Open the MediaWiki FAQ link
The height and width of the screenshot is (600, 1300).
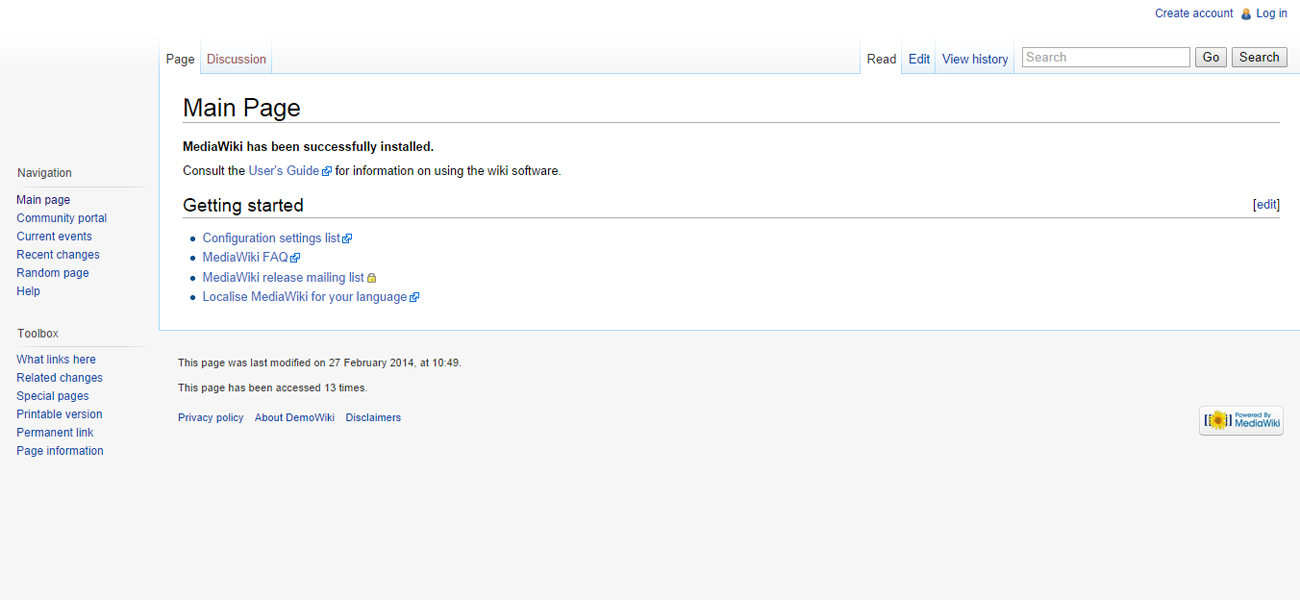(x=245, y=257)
